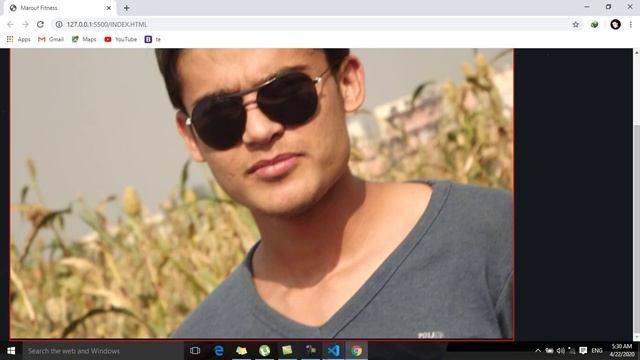
Task: Change the ENG input language
Action: [x=597, y=351]
